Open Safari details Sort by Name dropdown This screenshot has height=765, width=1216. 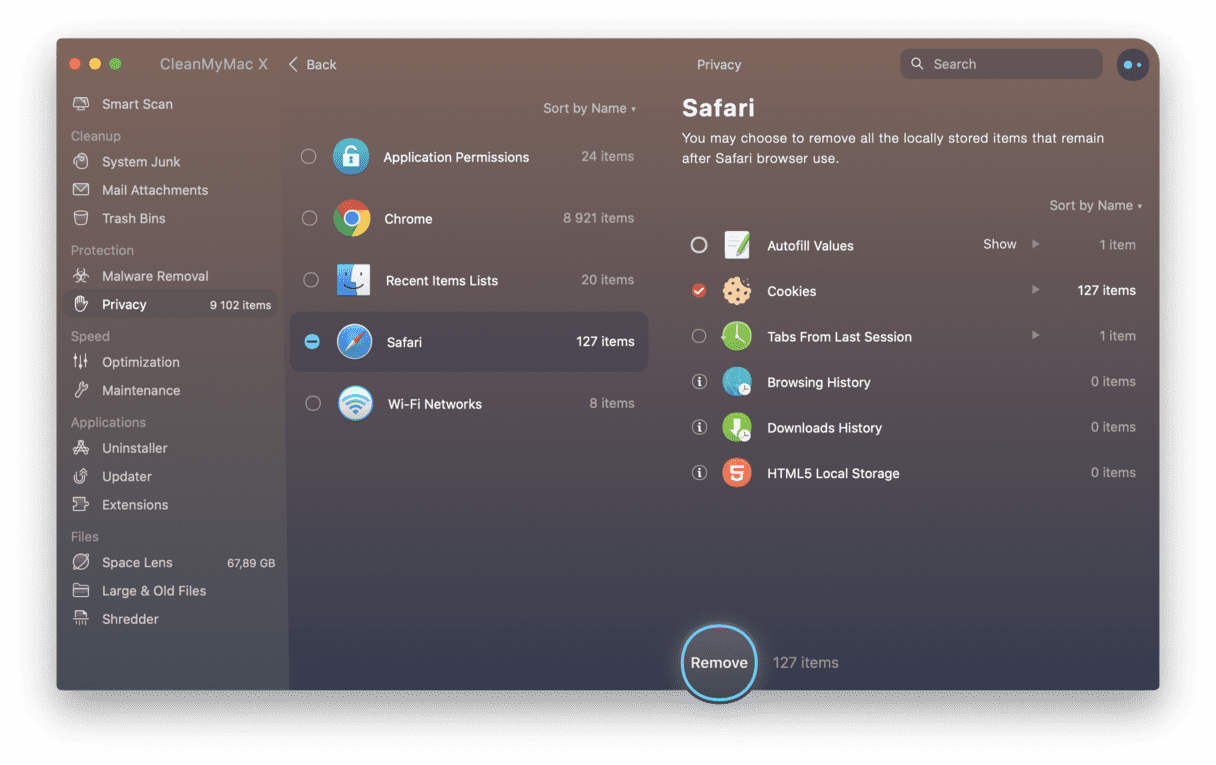1095,205
